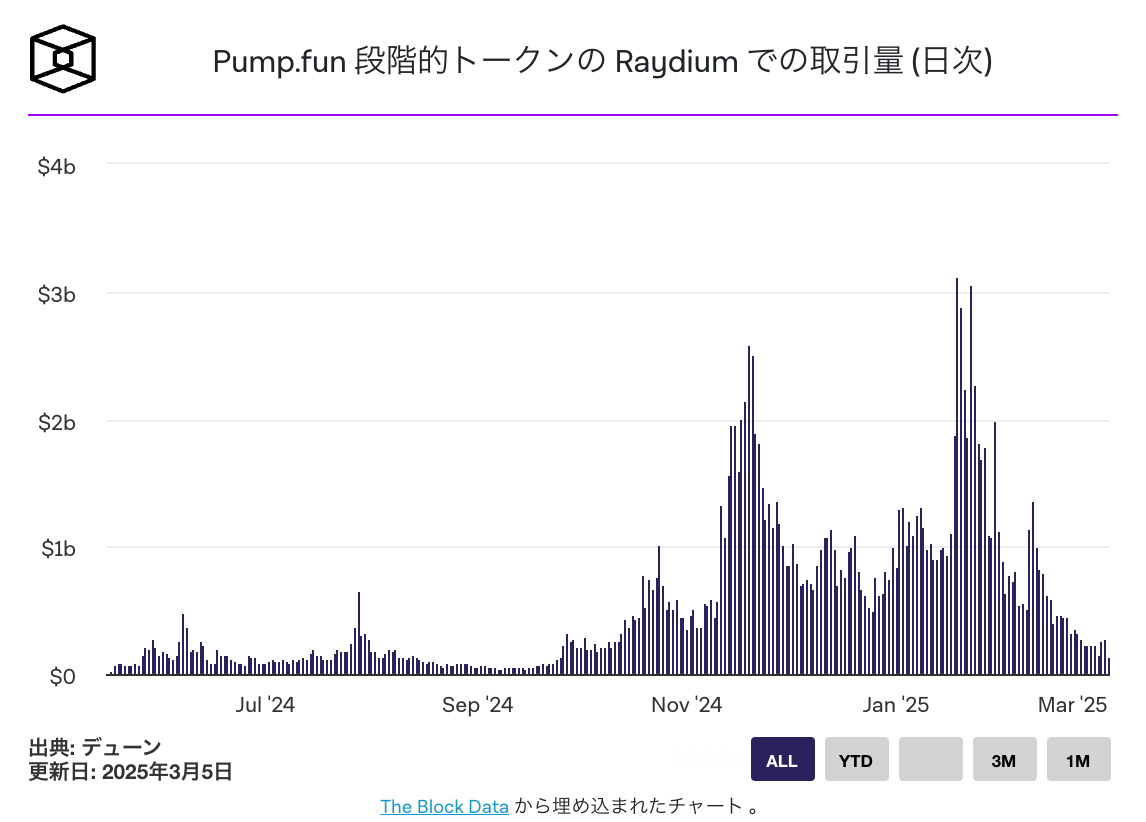The width and height of the screenshot is (1146, 822).
Task: Click the tallest bar above $3b
Action: pos(957,476)
